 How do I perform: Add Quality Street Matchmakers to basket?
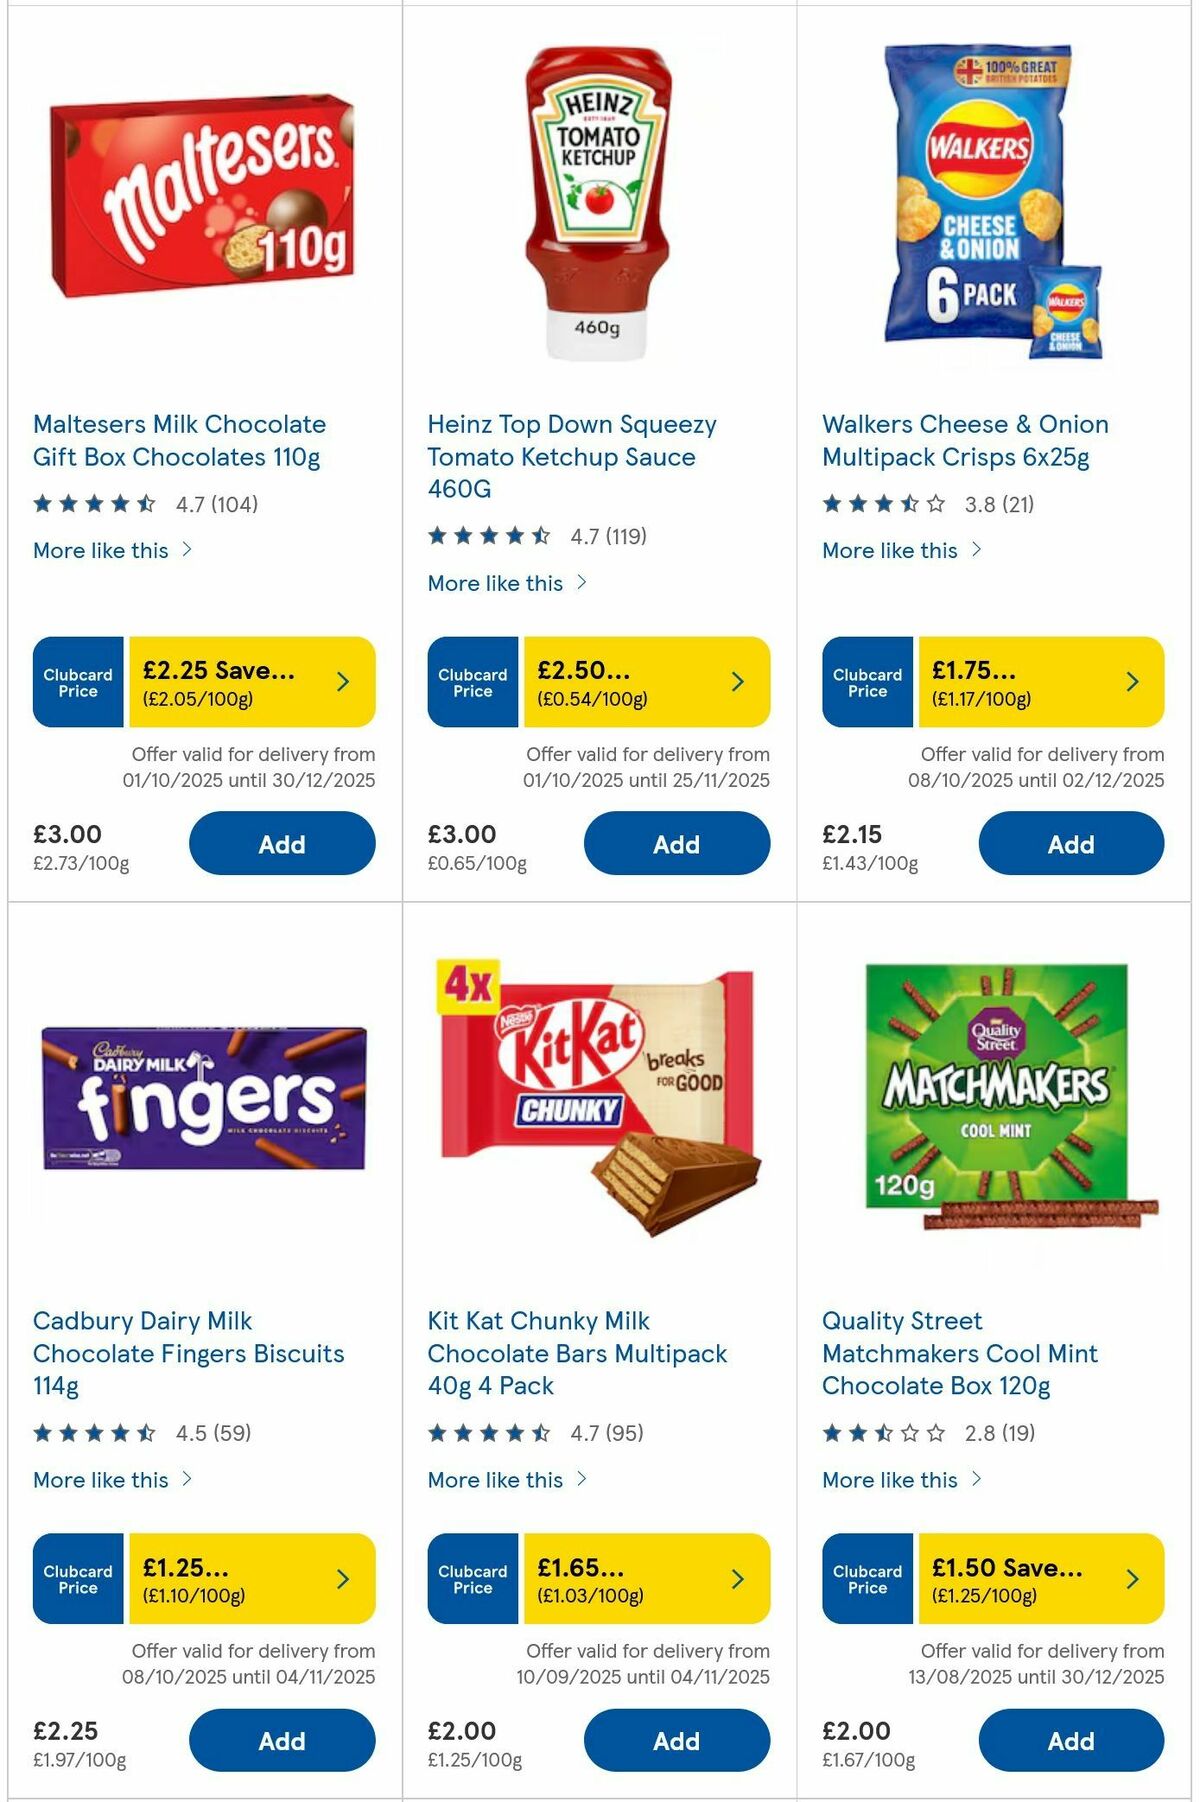click(x=1070, y=1740)
